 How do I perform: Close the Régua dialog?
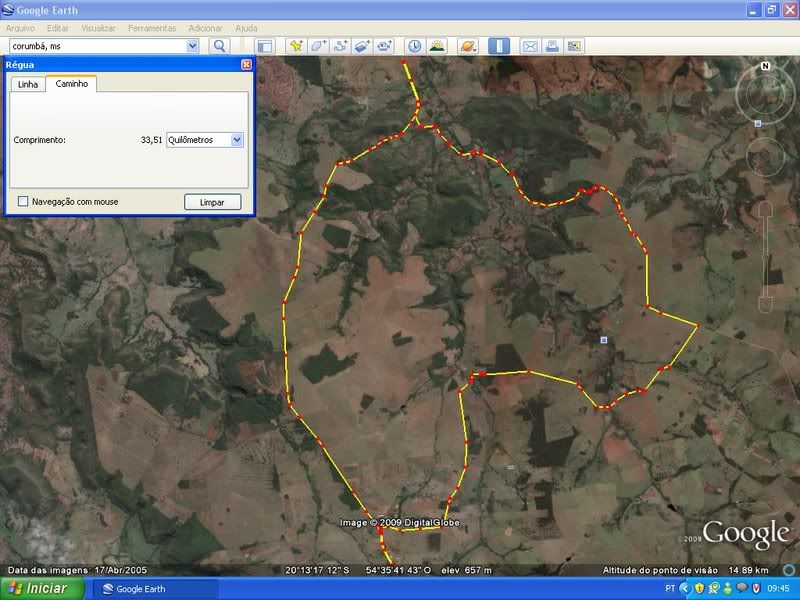tap(246, 64)
